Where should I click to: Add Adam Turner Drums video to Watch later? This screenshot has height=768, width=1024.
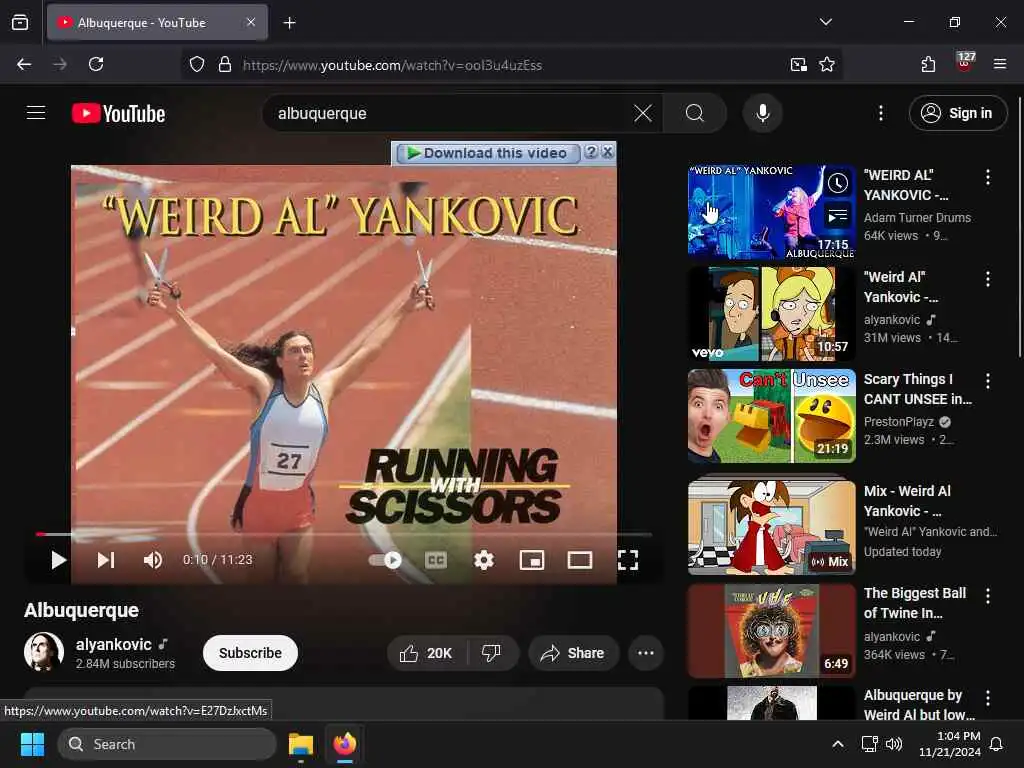pos(838,183)
